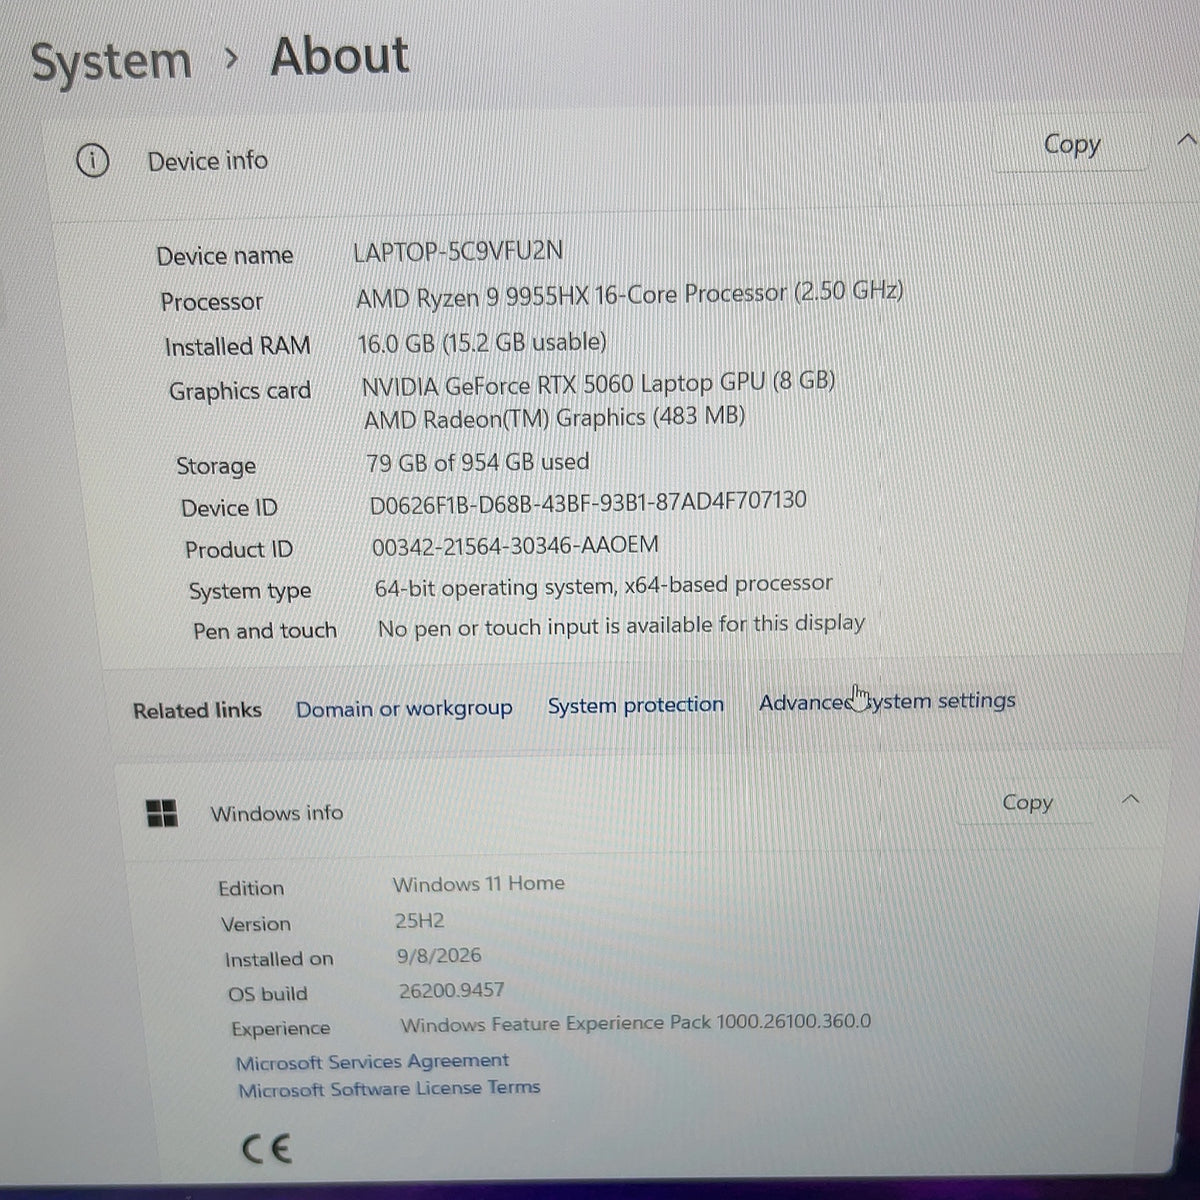Click the Device info circle icon

tap(92, 160)
